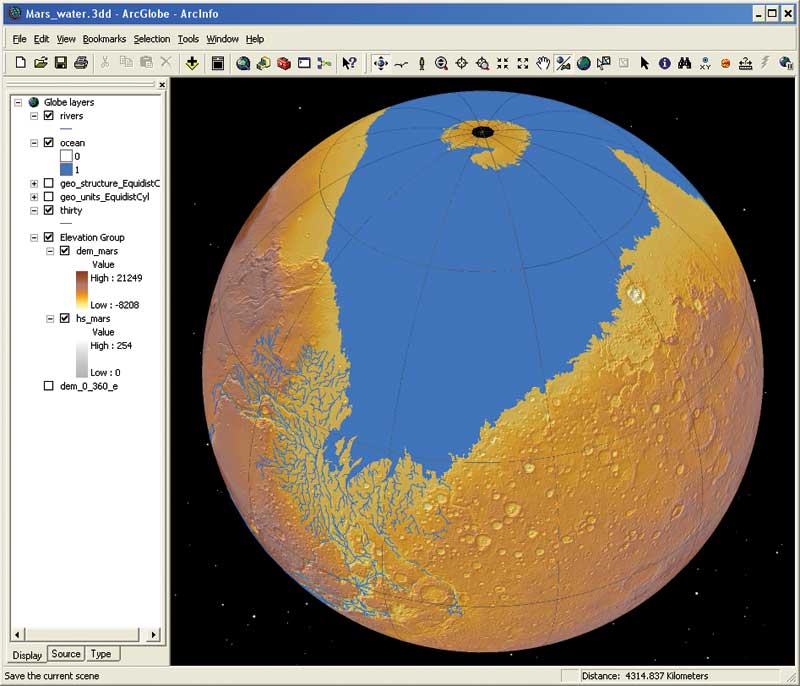Uncheck the rivers layer checkbox
Image resolution: width=800 pixels, height=686 pixels.
pyautogui.click(x=49, y=116)
